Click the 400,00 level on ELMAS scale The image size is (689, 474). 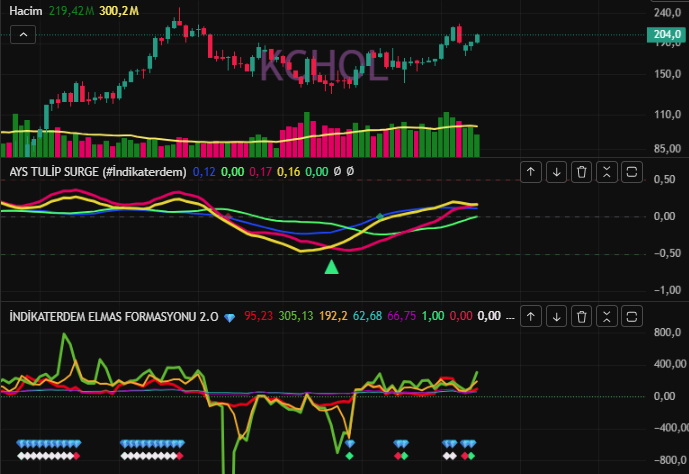click(x=670, y=364)
